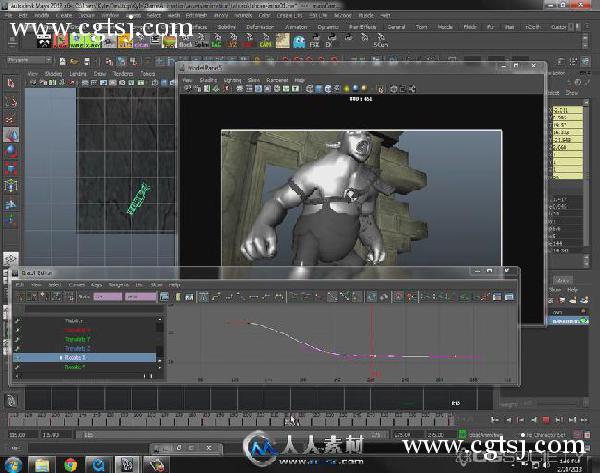
Task: Open Google Chrome from the taskbar
Action: tap(70, 465)
